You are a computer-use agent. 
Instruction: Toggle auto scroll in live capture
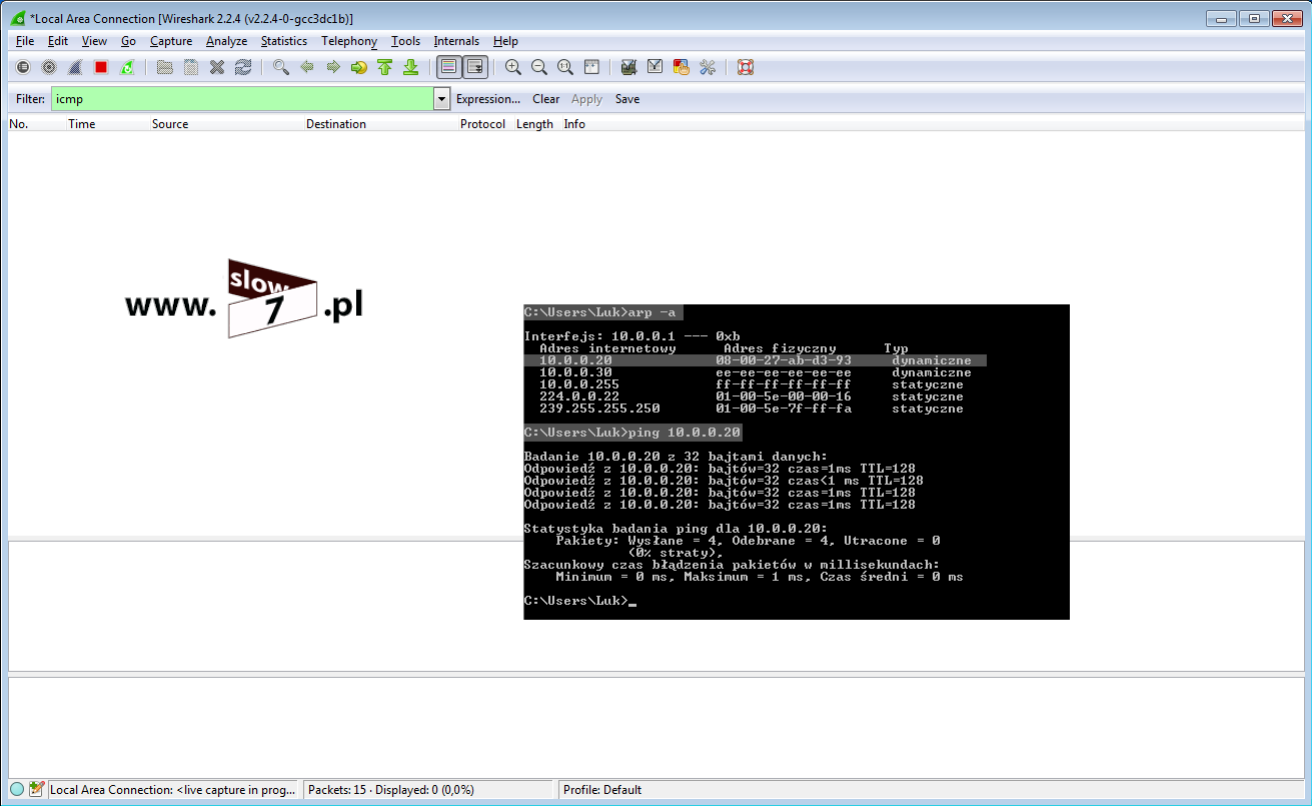[x=475, y=67]
